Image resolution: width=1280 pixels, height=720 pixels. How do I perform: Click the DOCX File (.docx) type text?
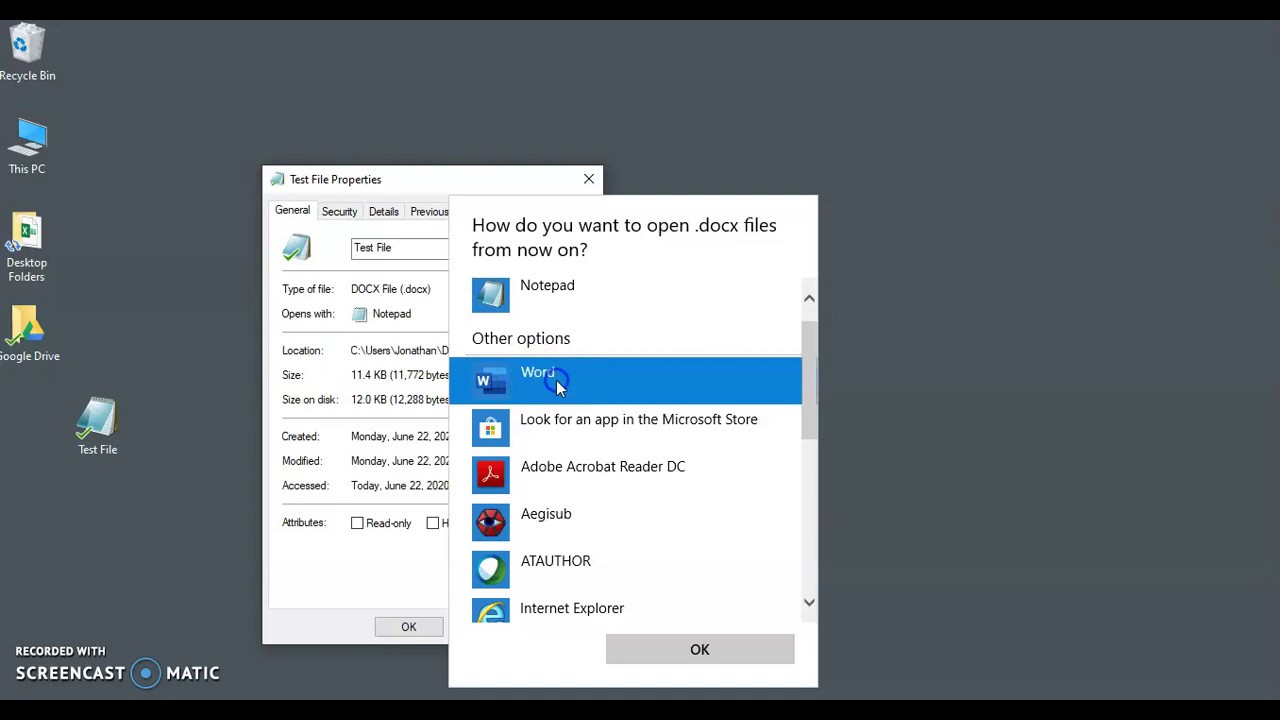click(x=391, y=289)
